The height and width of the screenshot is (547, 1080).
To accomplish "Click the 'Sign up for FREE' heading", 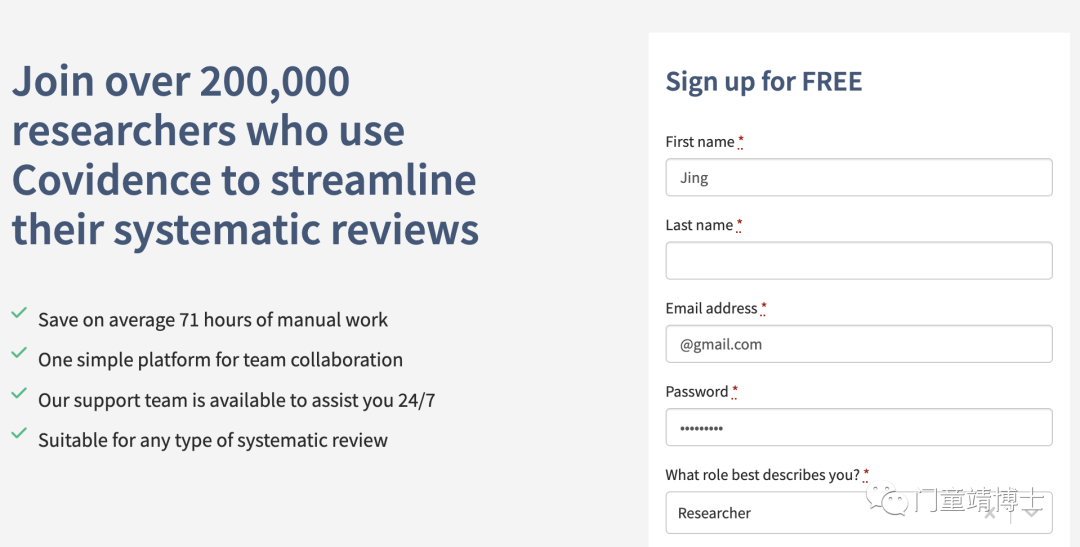I will pos(763,81).
